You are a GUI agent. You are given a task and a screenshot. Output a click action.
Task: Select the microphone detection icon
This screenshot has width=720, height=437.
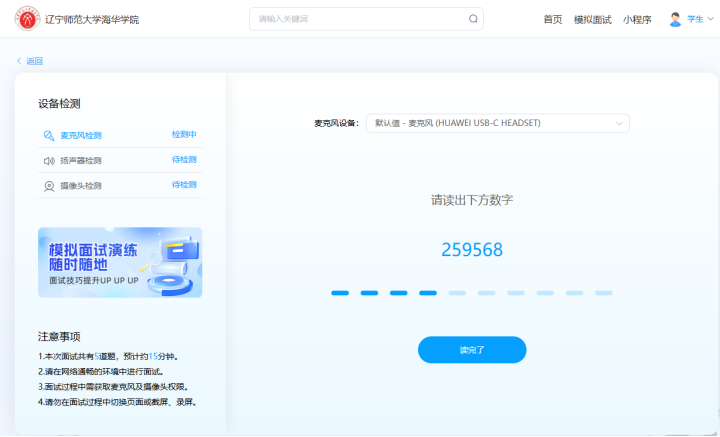pyautogui.click(x=48, y=135)
